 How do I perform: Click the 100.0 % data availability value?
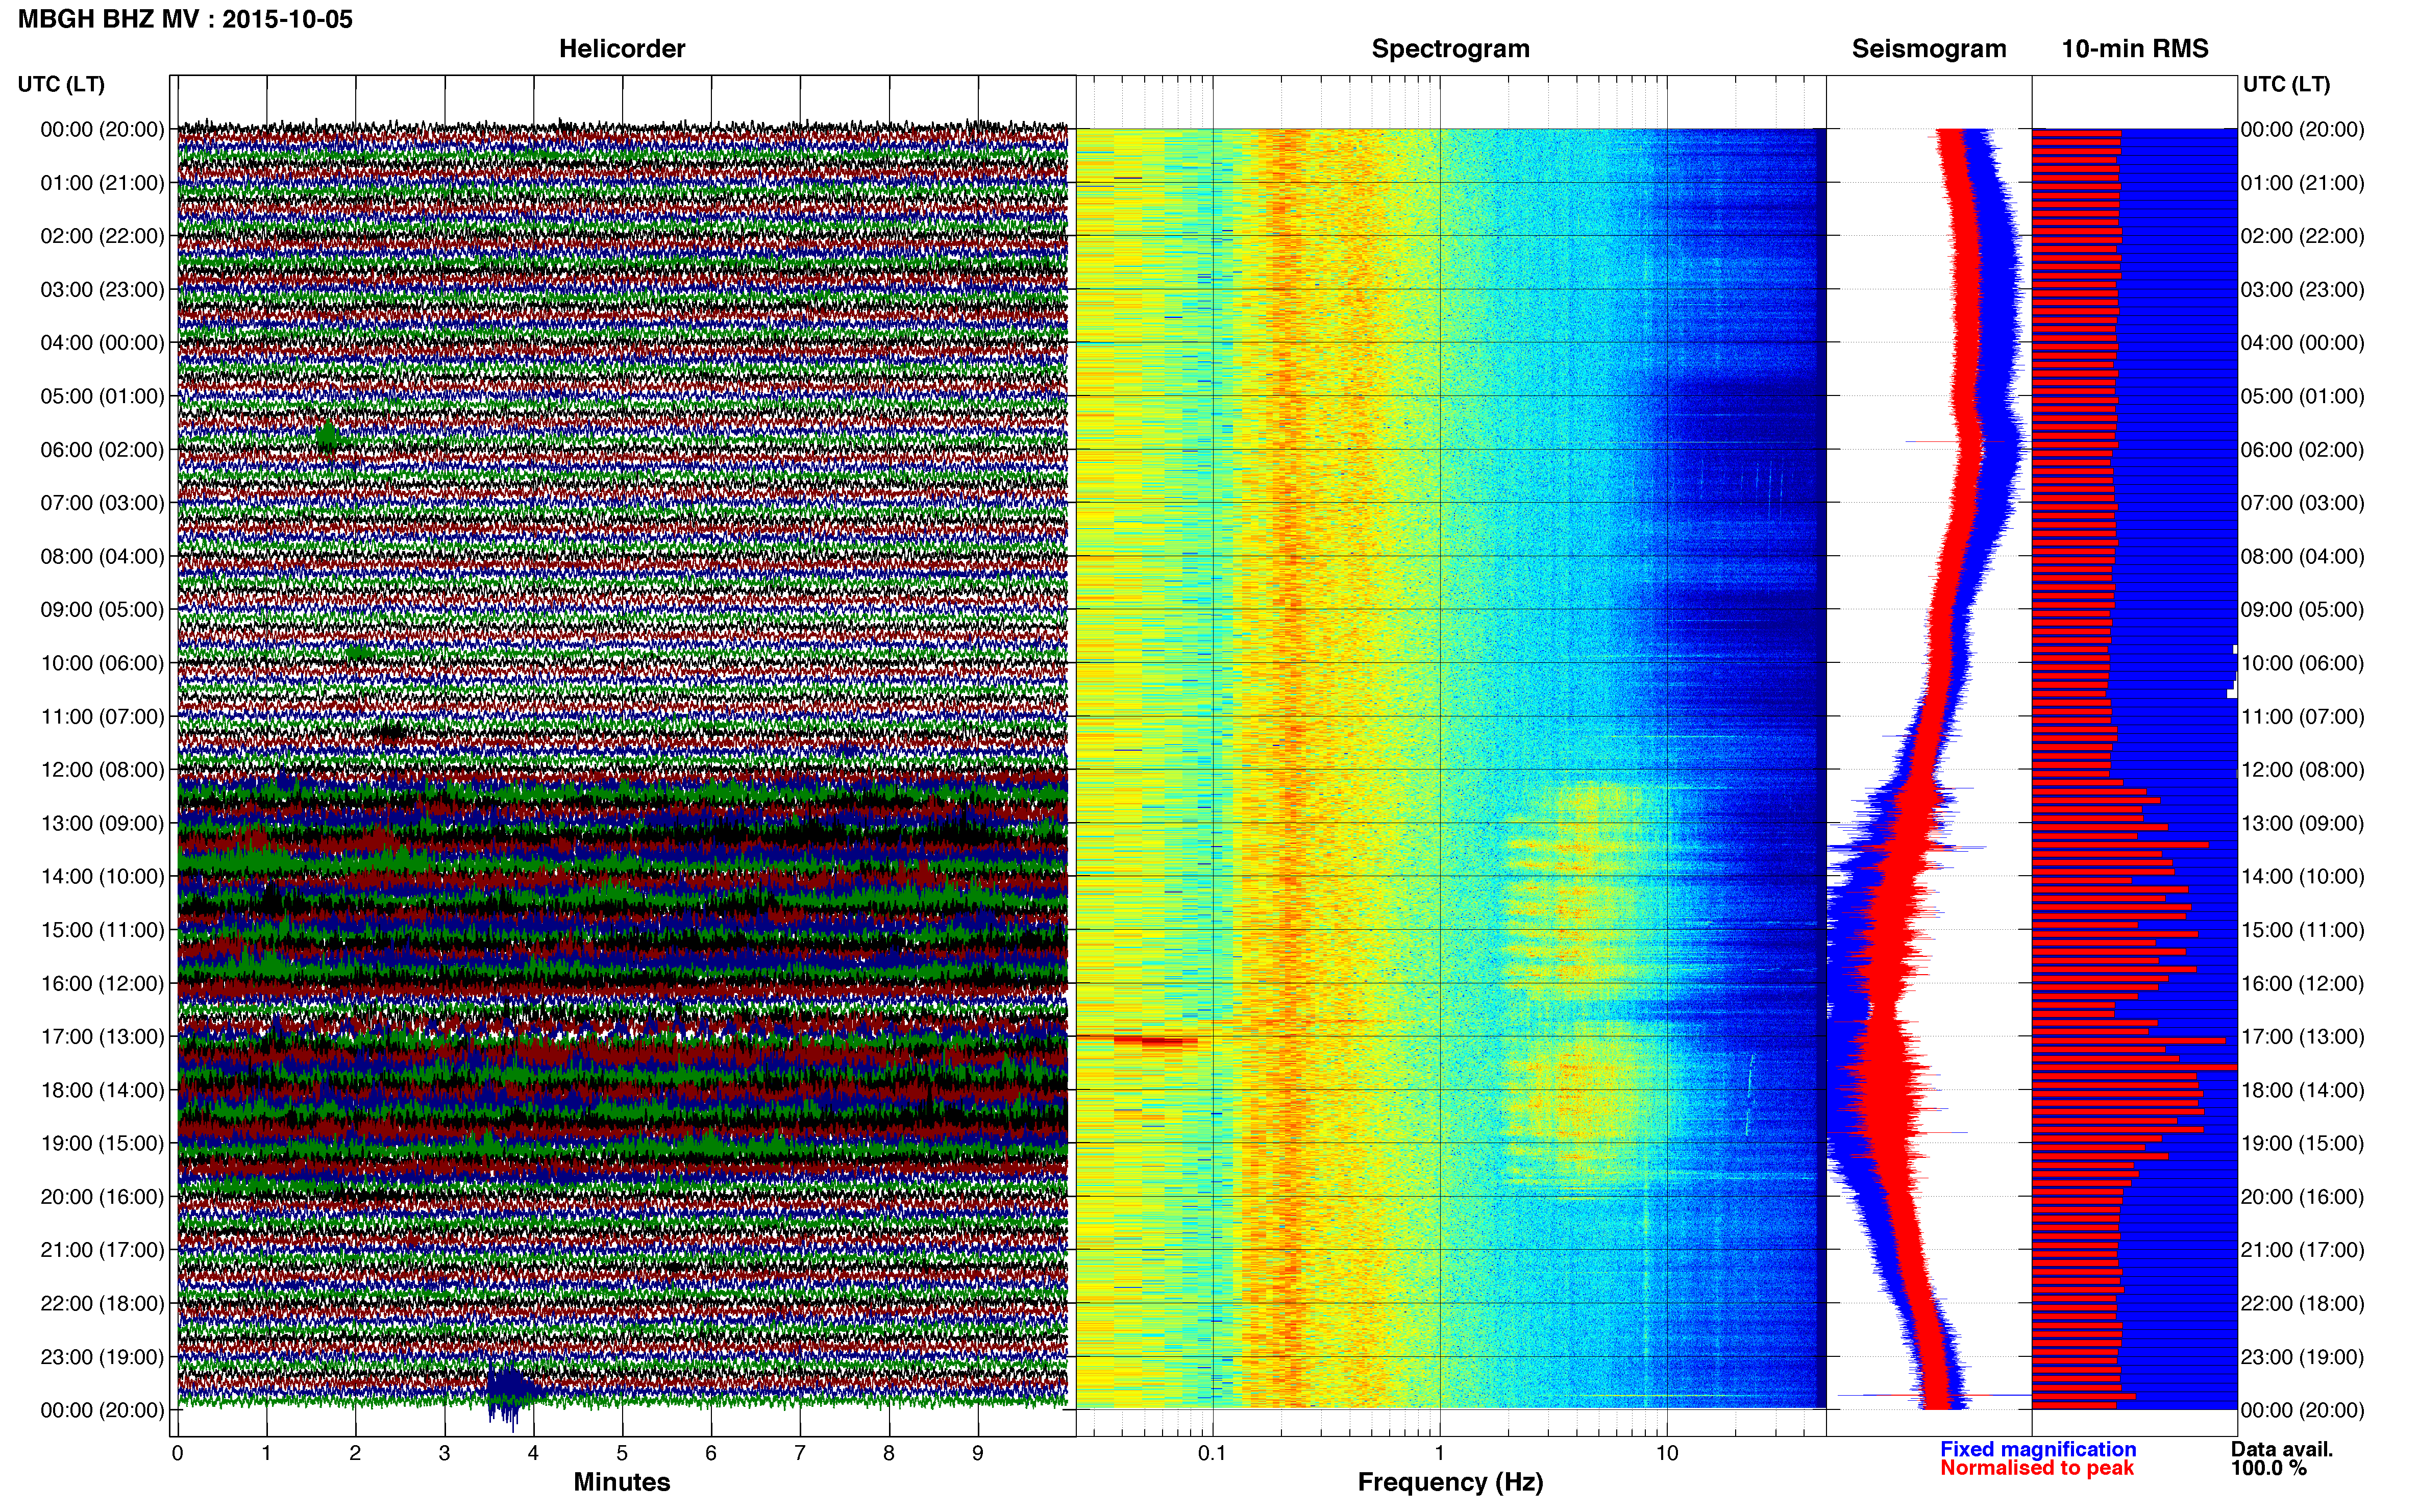click(x=2268, y=1468)
